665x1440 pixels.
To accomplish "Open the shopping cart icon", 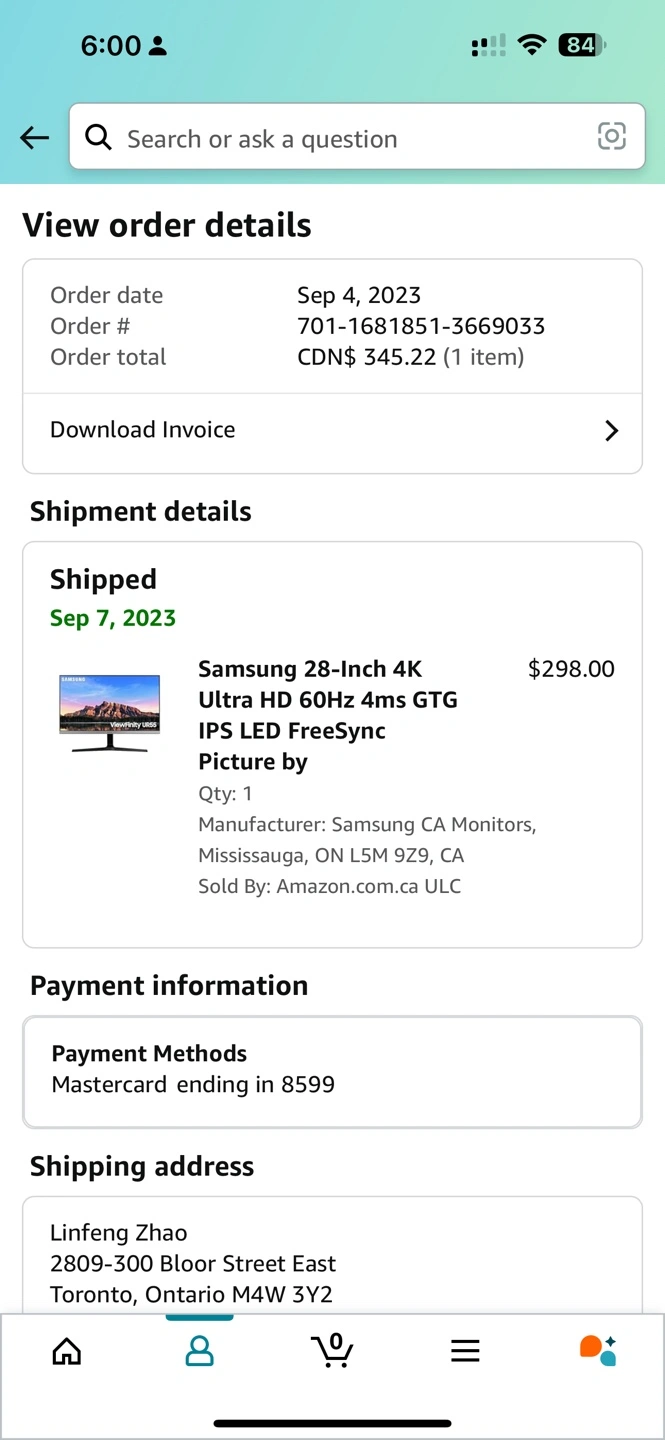I will pyautogui.click(x=332, y=1350).
